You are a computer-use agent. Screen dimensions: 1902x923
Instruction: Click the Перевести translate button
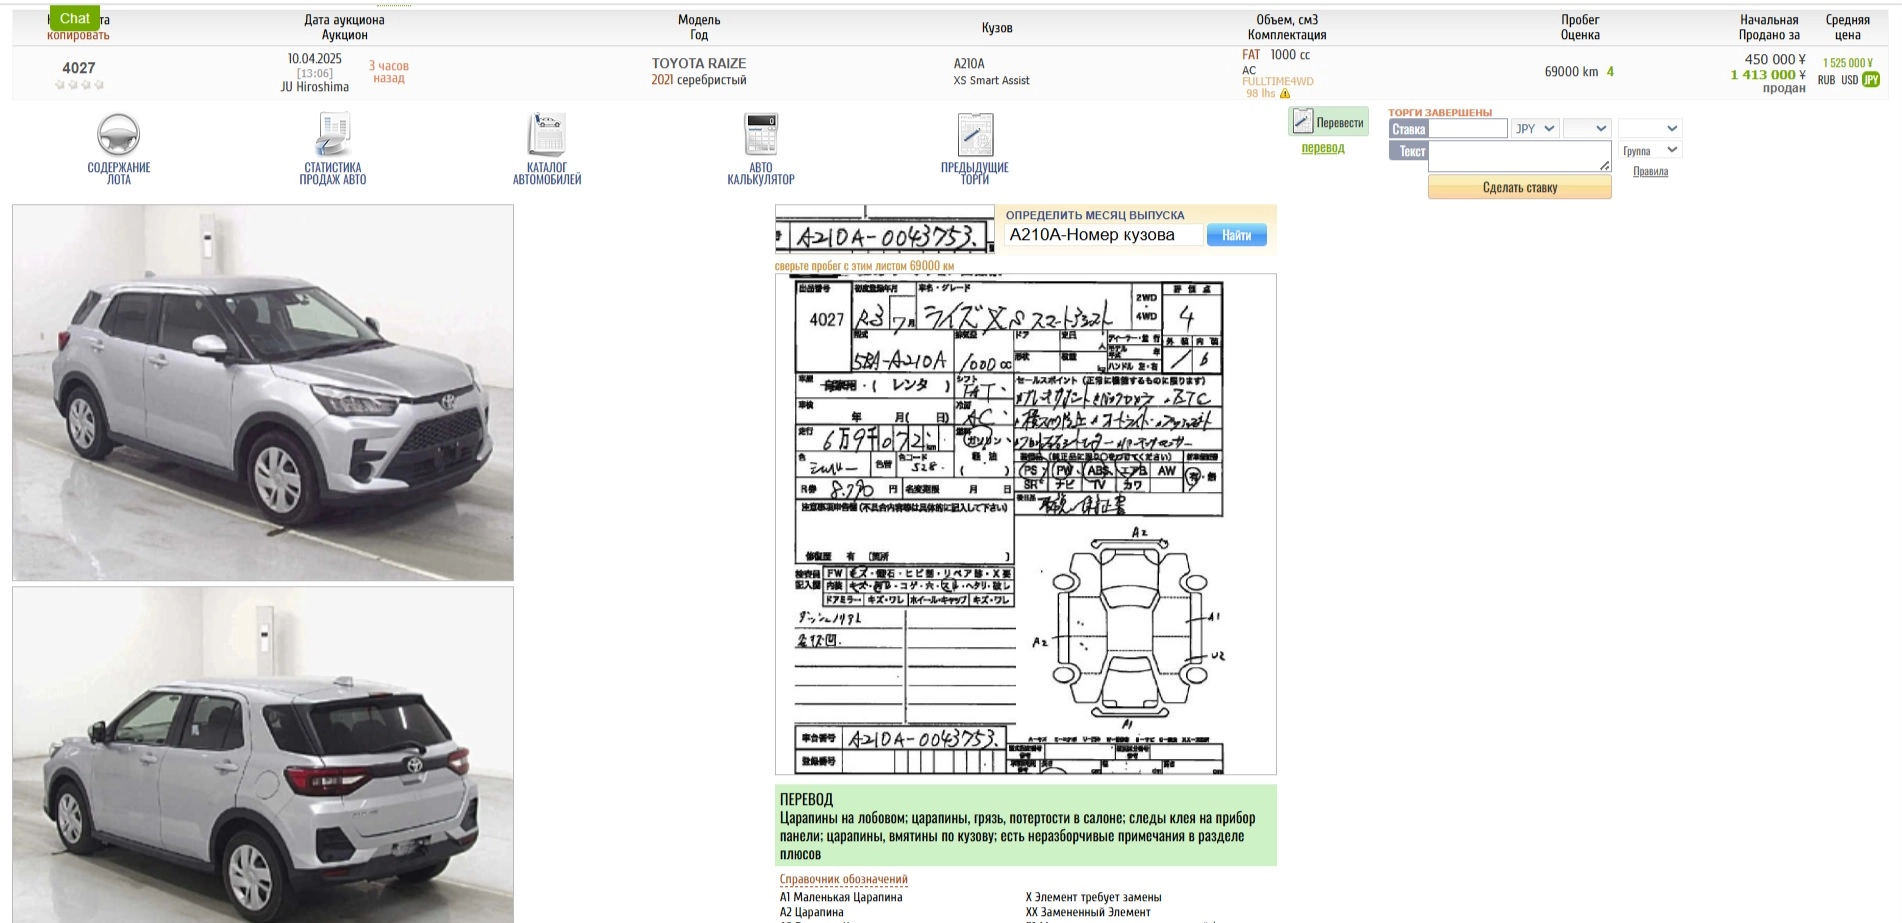(1328, 122)
